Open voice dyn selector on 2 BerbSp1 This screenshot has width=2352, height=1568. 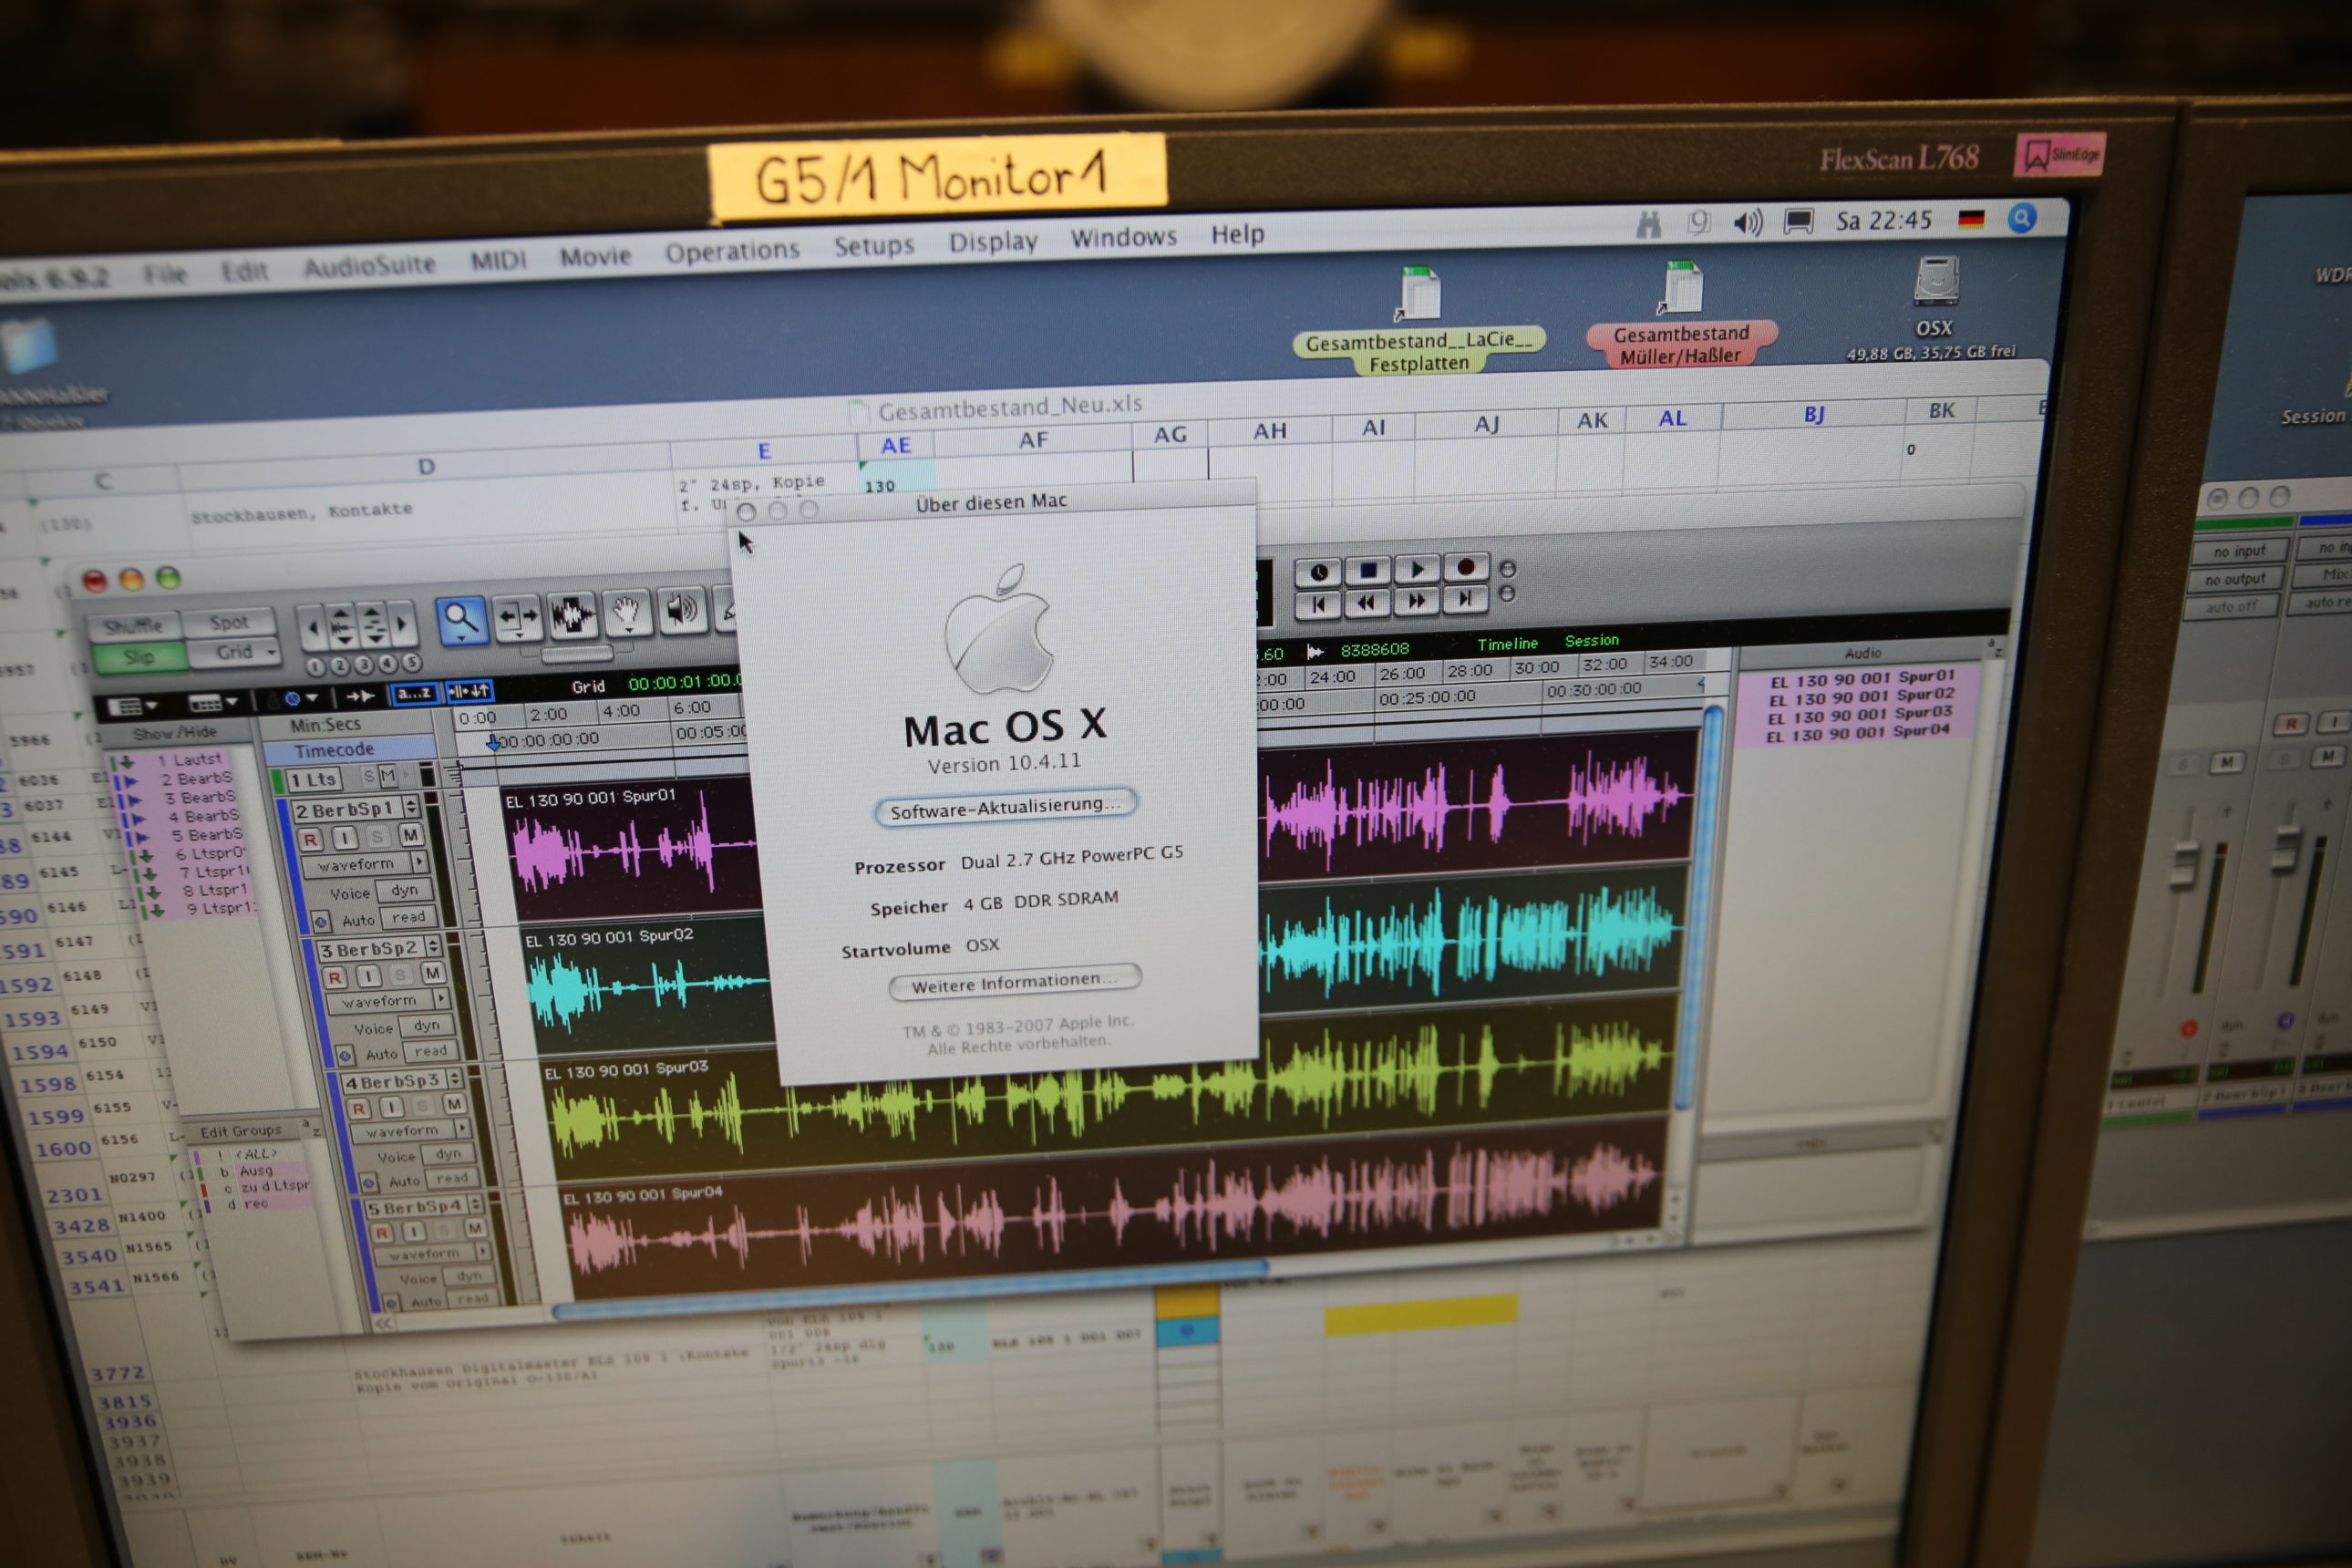coord(404,890)
